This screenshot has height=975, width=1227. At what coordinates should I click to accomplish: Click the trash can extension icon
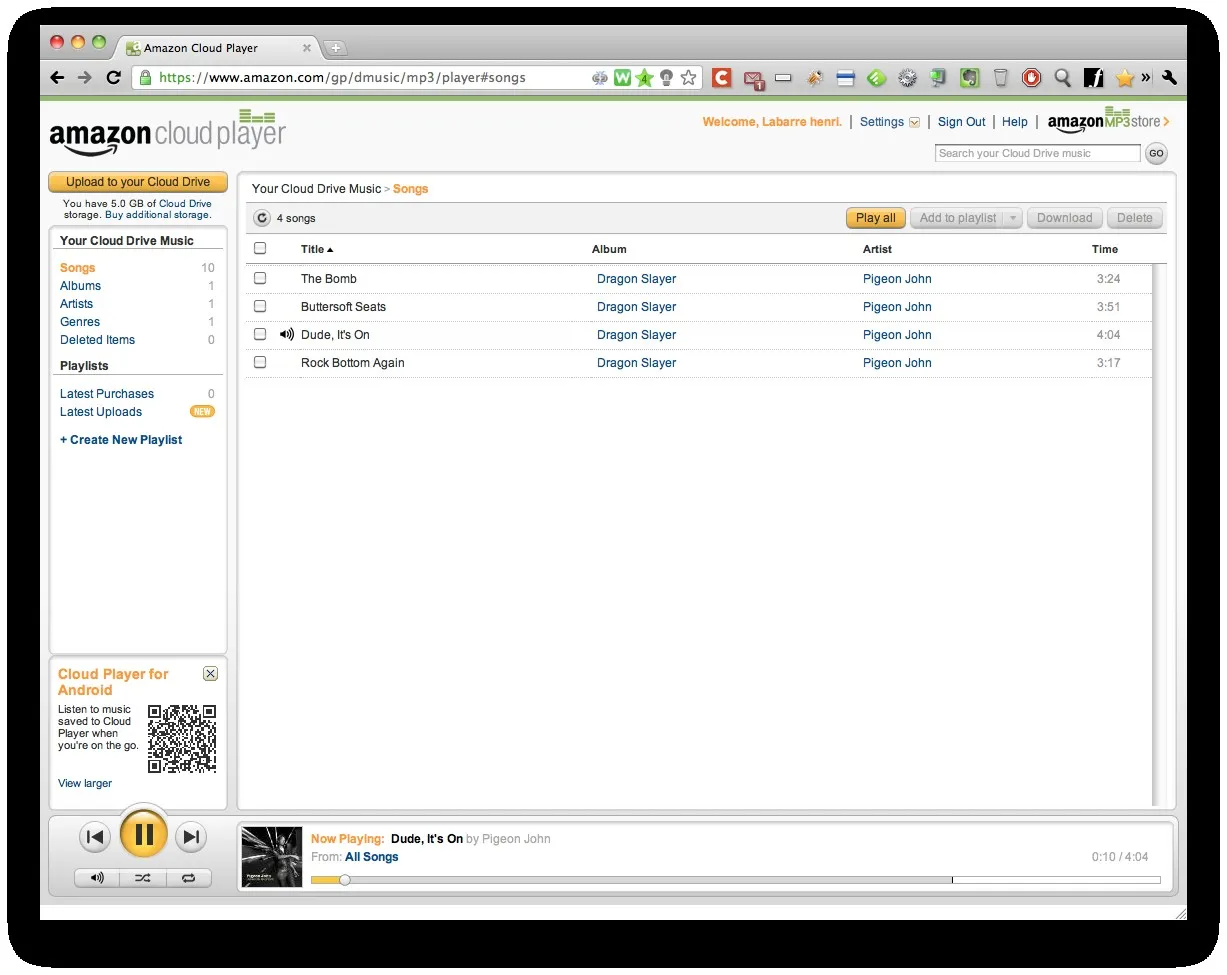(x=1001, y=77)
